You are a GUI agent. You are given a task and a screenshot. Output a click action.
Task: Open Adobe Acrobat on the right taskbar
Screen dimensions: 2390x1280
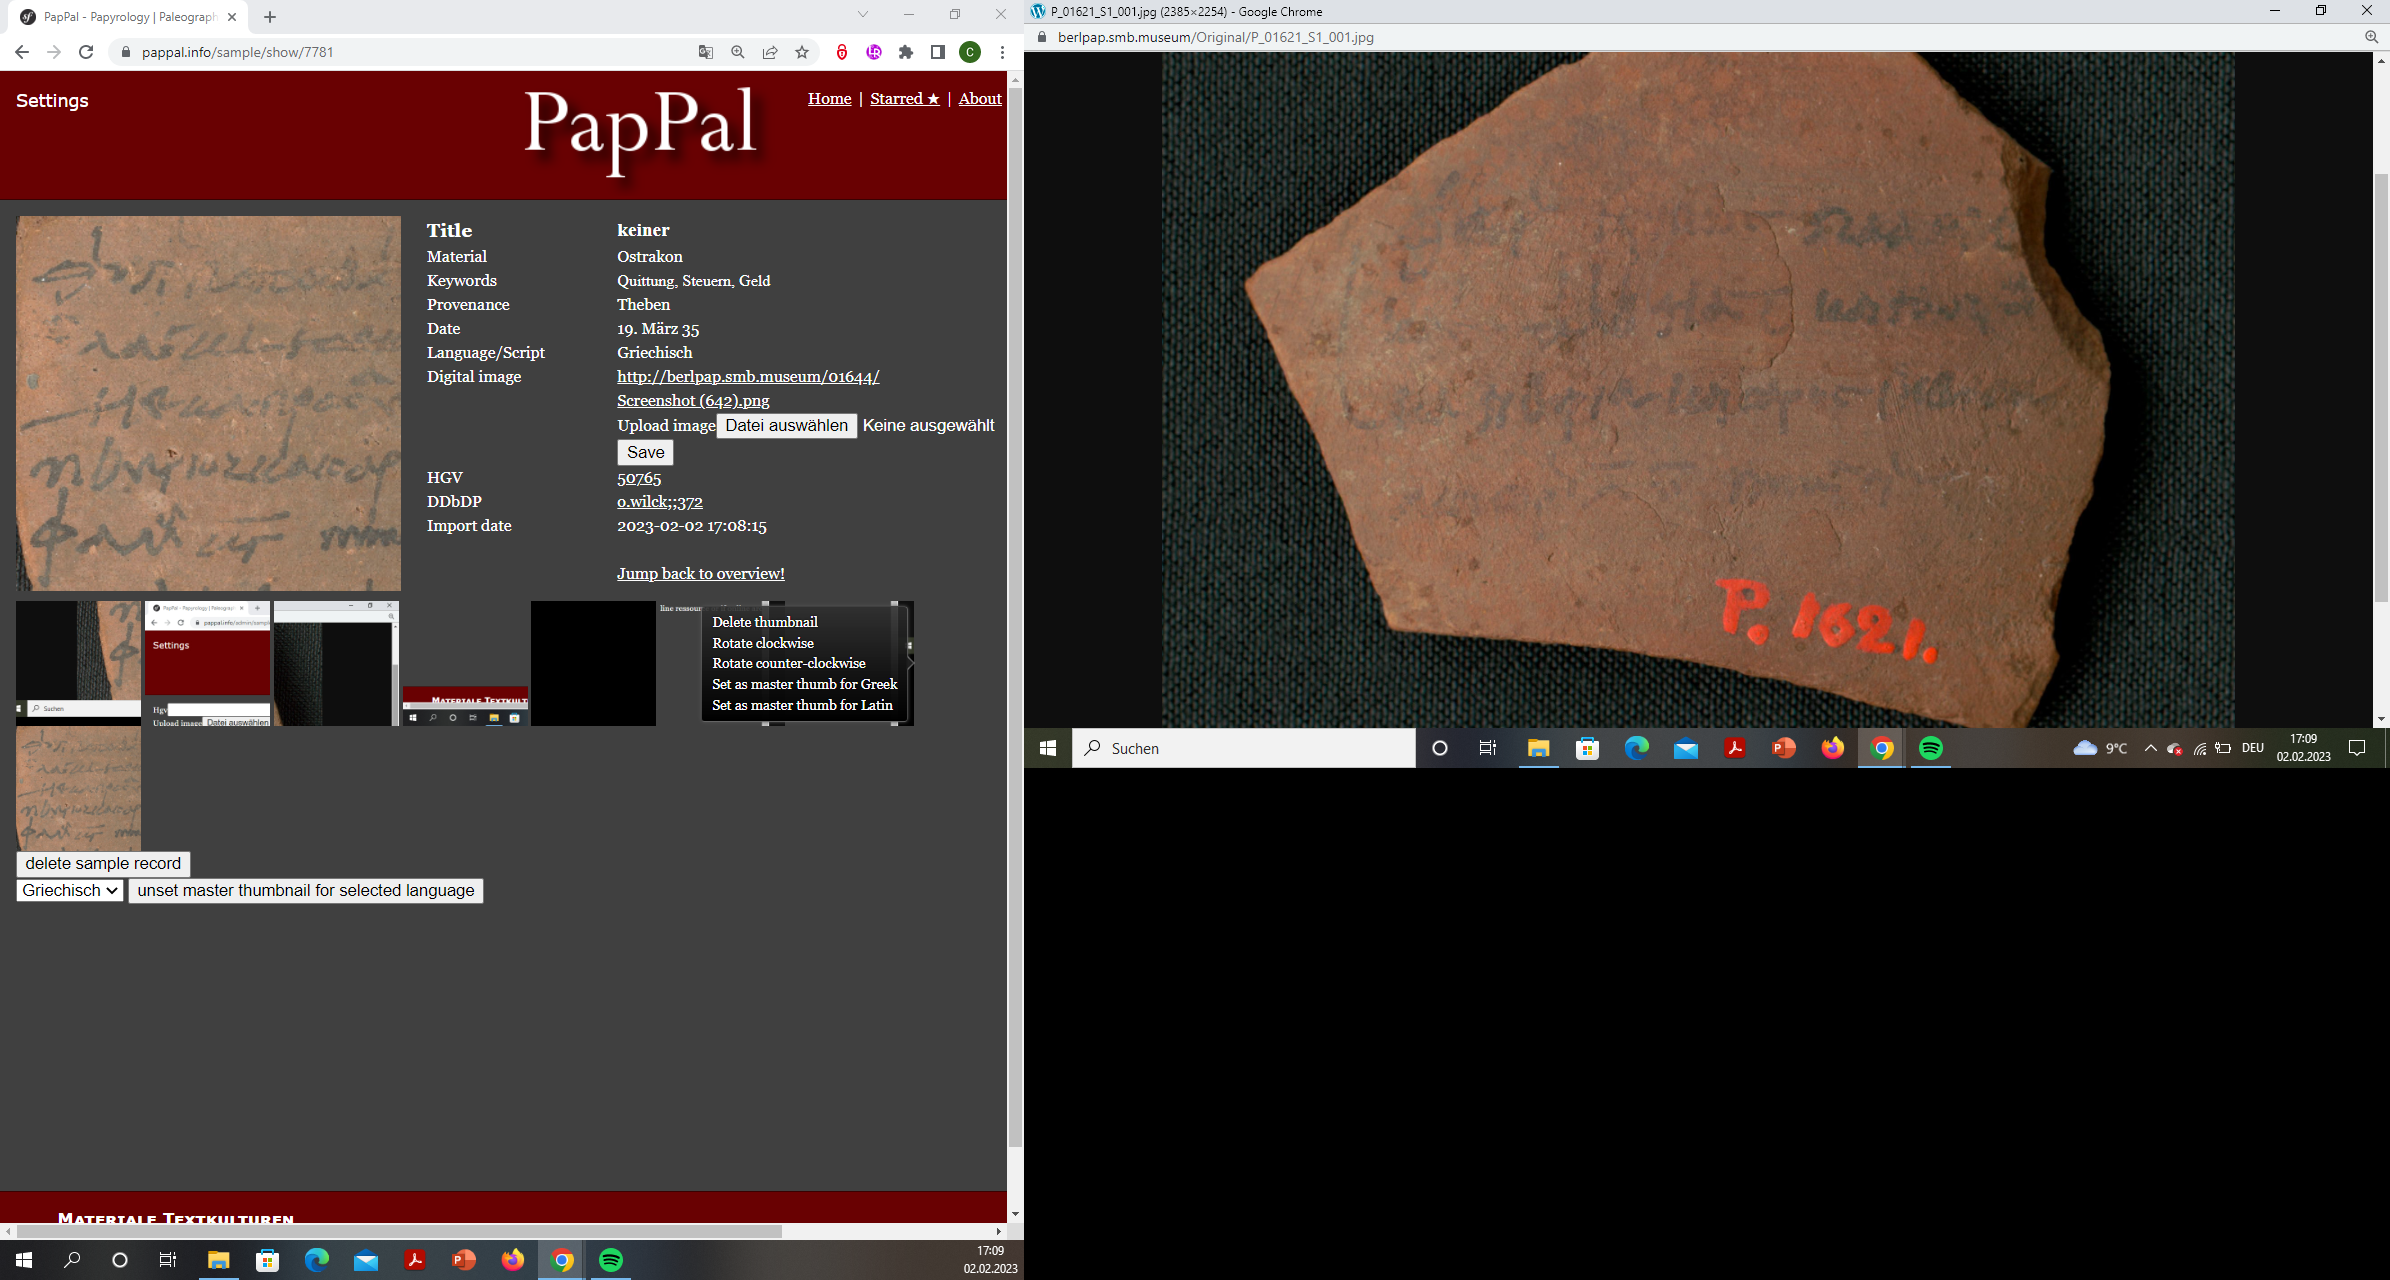click(1735, 748)
